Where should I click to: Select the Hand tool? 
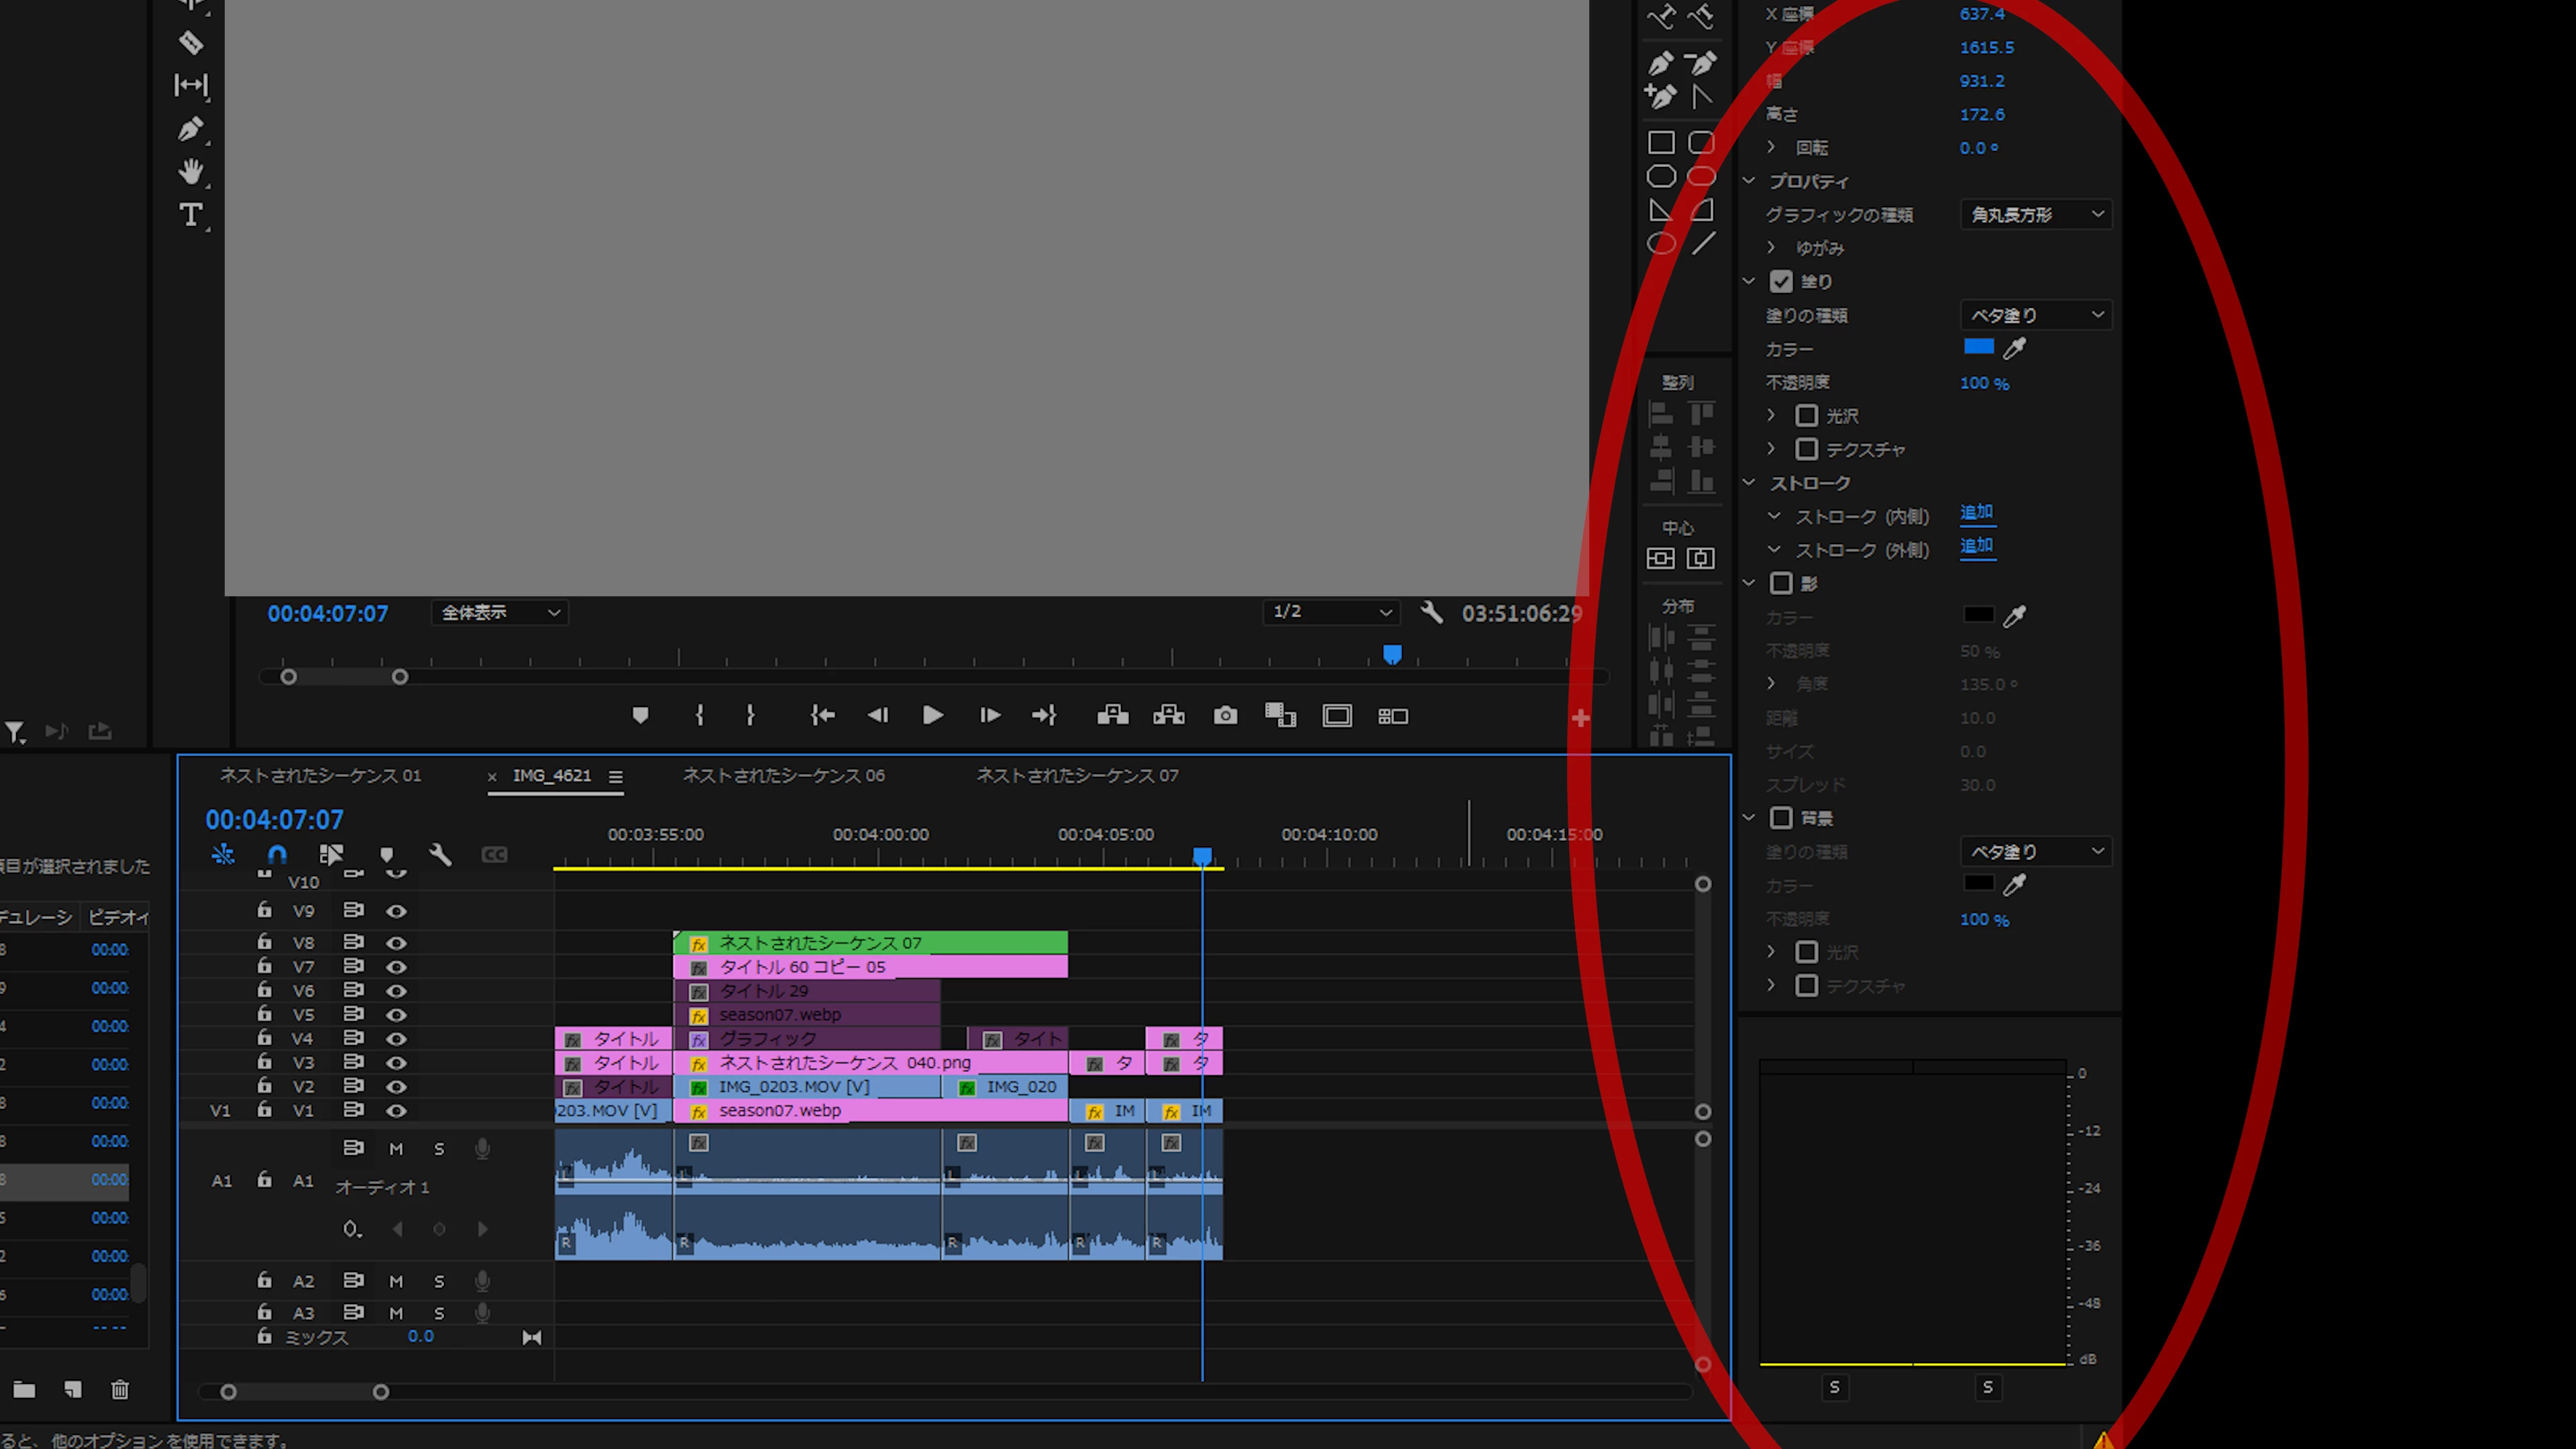(x=190, y=172)
